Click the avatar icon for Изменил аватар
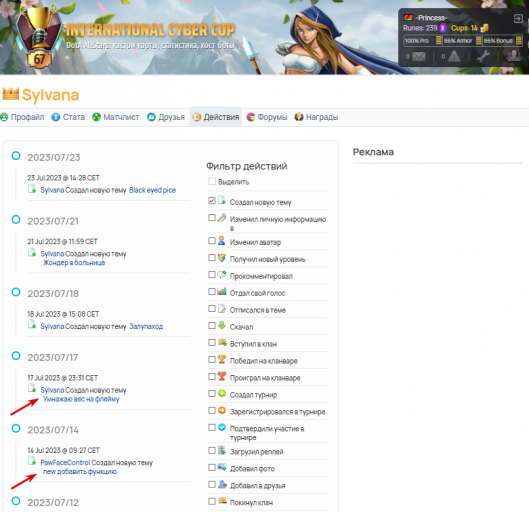 click(221, 240)
